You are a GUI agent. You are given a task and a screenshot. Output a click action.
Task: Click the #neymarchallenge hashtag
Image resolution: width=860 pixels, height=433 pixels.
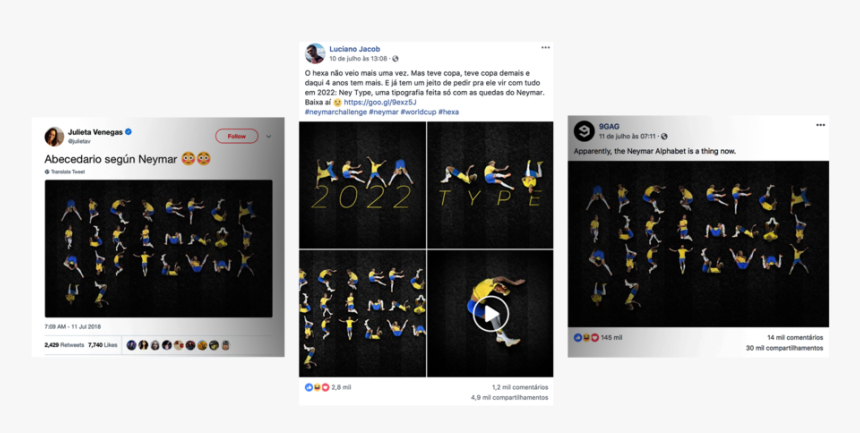pyautogui.click(x=335, y=112)
